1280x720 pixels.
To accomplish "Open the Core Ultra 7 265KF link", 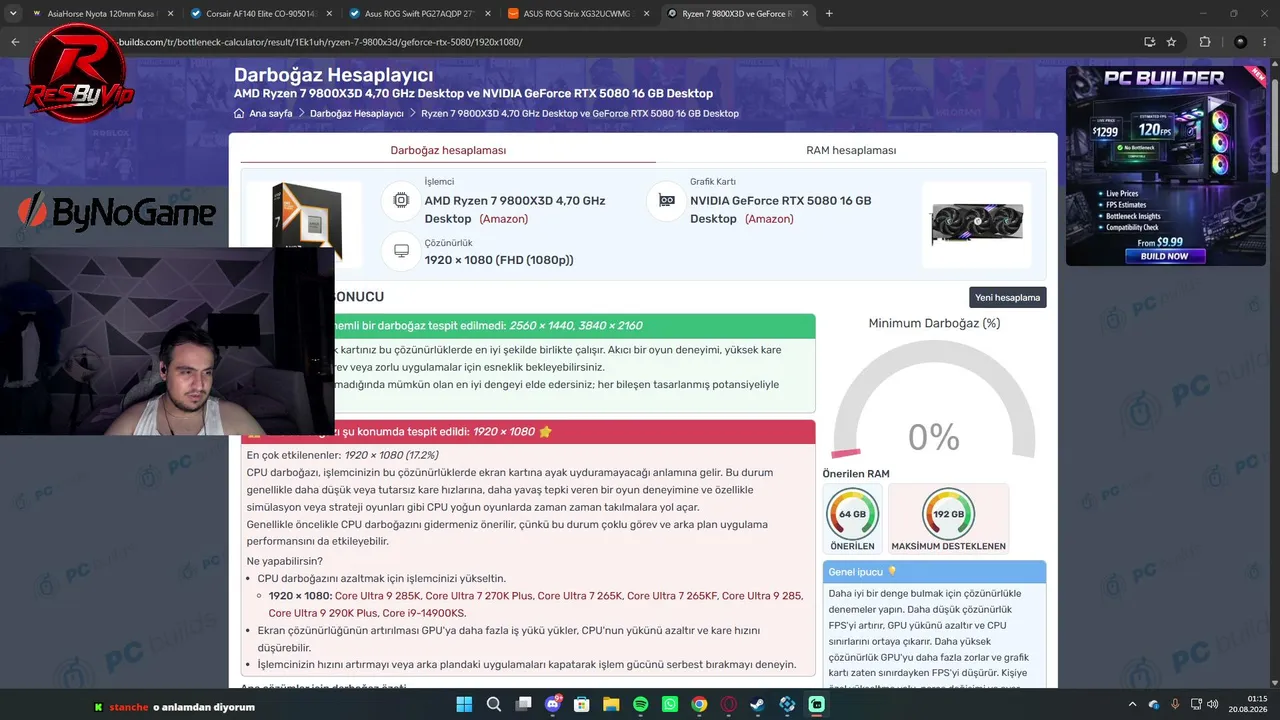I will point(674,596).
